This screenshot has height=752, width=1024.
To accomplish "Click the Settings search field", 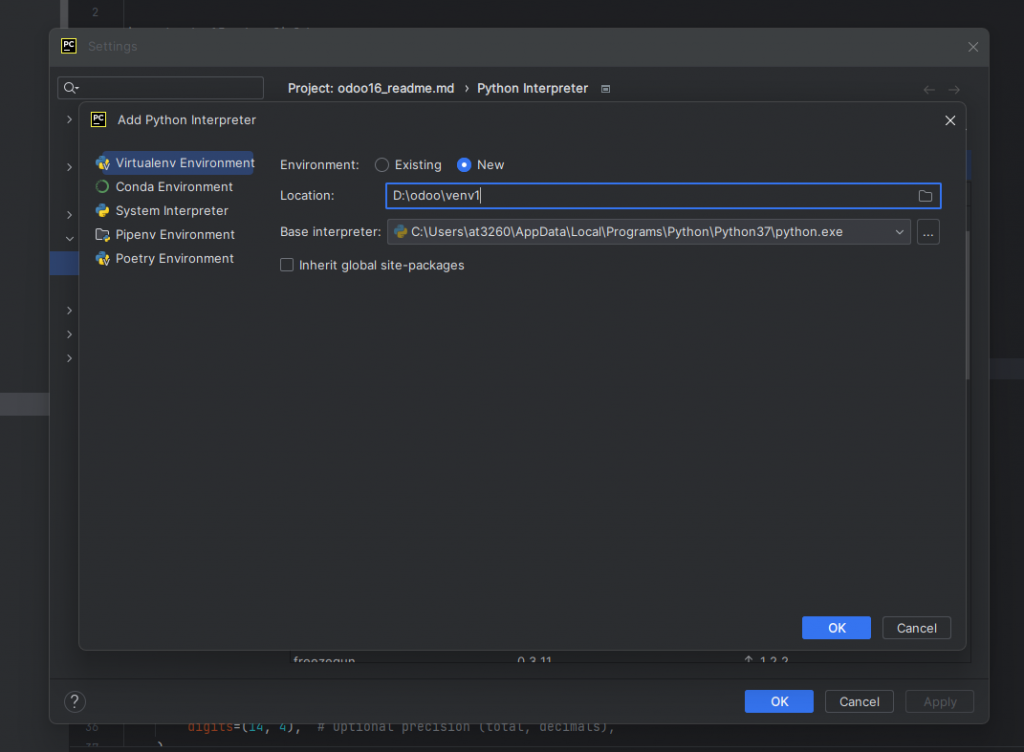I will click(x=161, y=87).
